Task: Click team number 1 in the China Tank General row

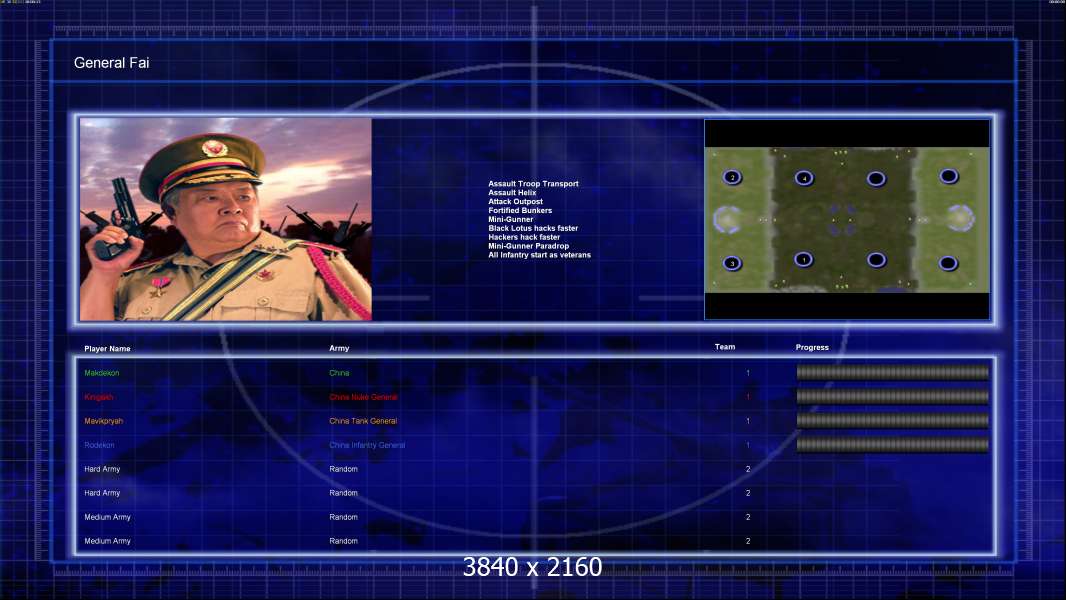Action: click(748, 421)
